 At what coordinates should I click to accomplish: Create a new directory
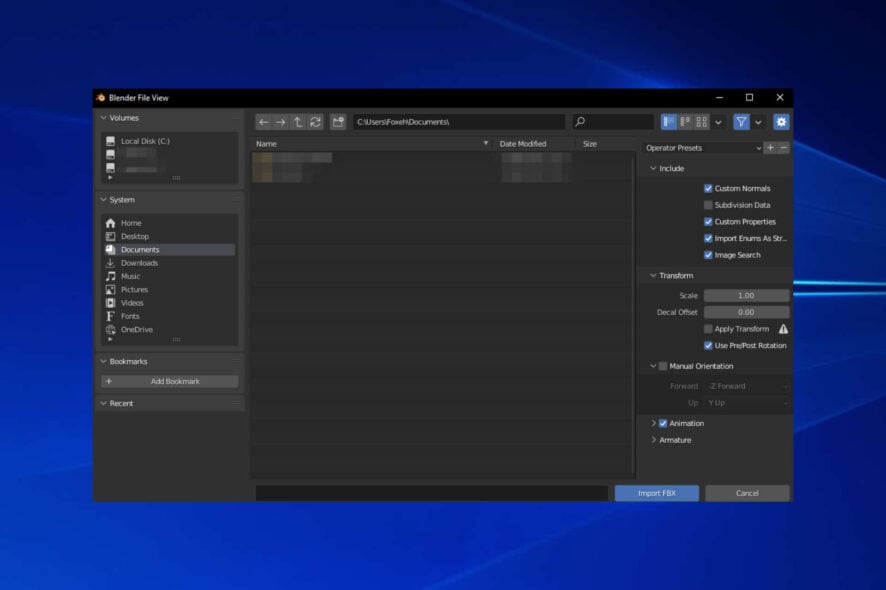(338, 122)
